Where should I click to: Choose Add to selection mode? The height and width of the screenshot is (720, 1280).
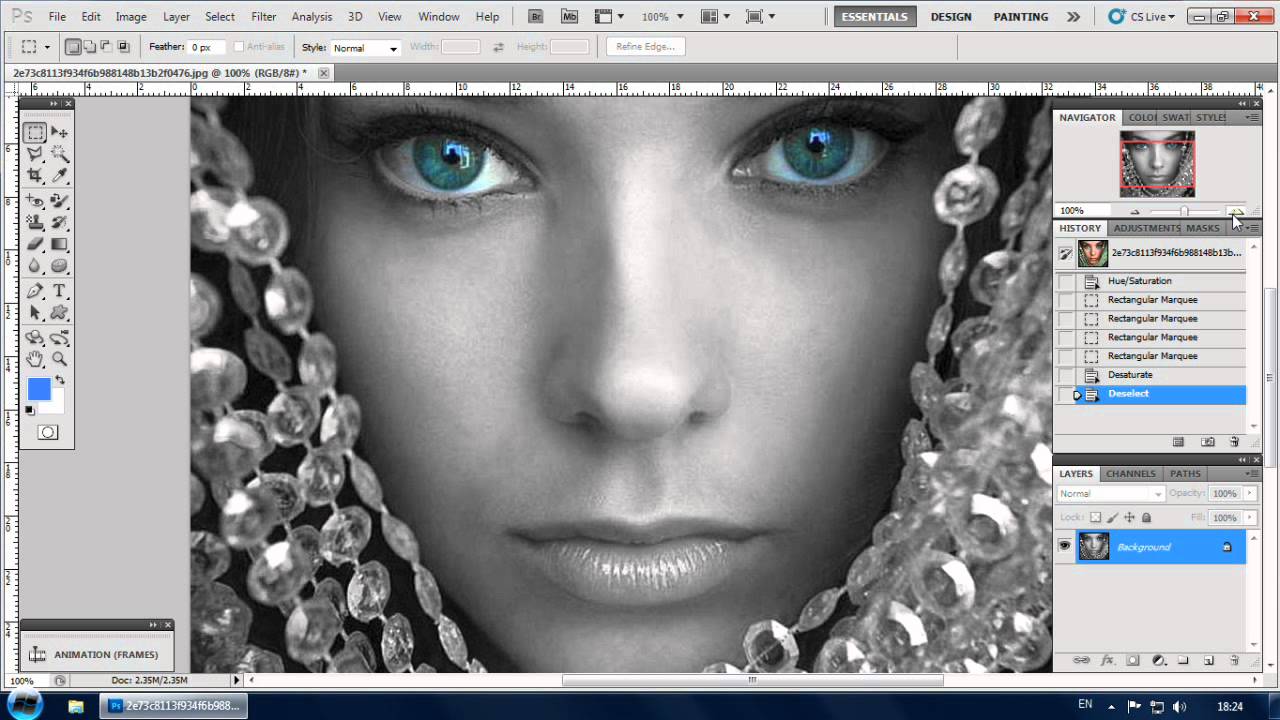[89, 47]
